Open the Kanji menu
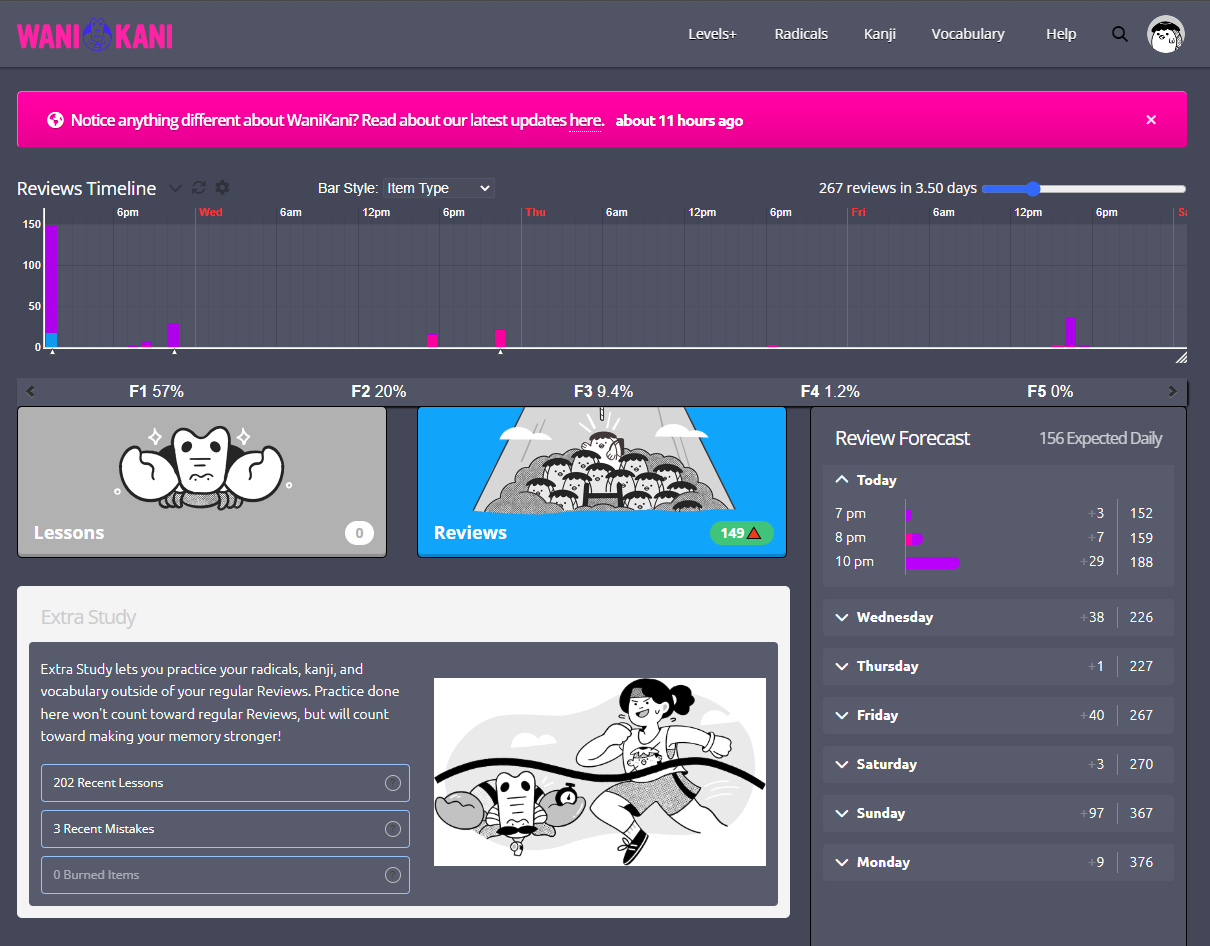 [880, 34]
